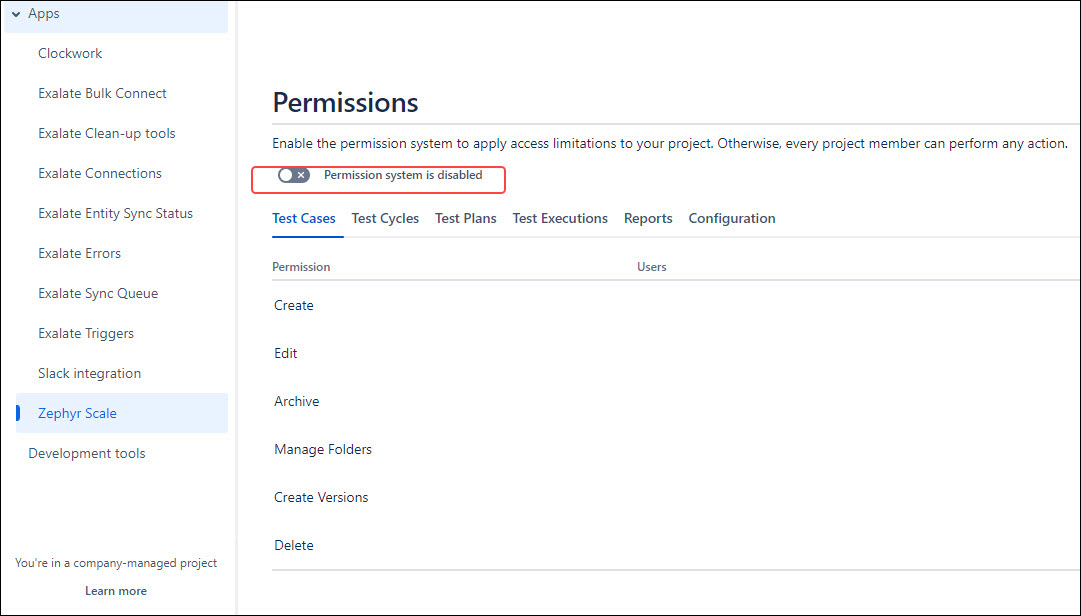Switch to the Test Cycles tab
Image resolution: width=1081 pixels, height=616 pixels.
point(385,218)
